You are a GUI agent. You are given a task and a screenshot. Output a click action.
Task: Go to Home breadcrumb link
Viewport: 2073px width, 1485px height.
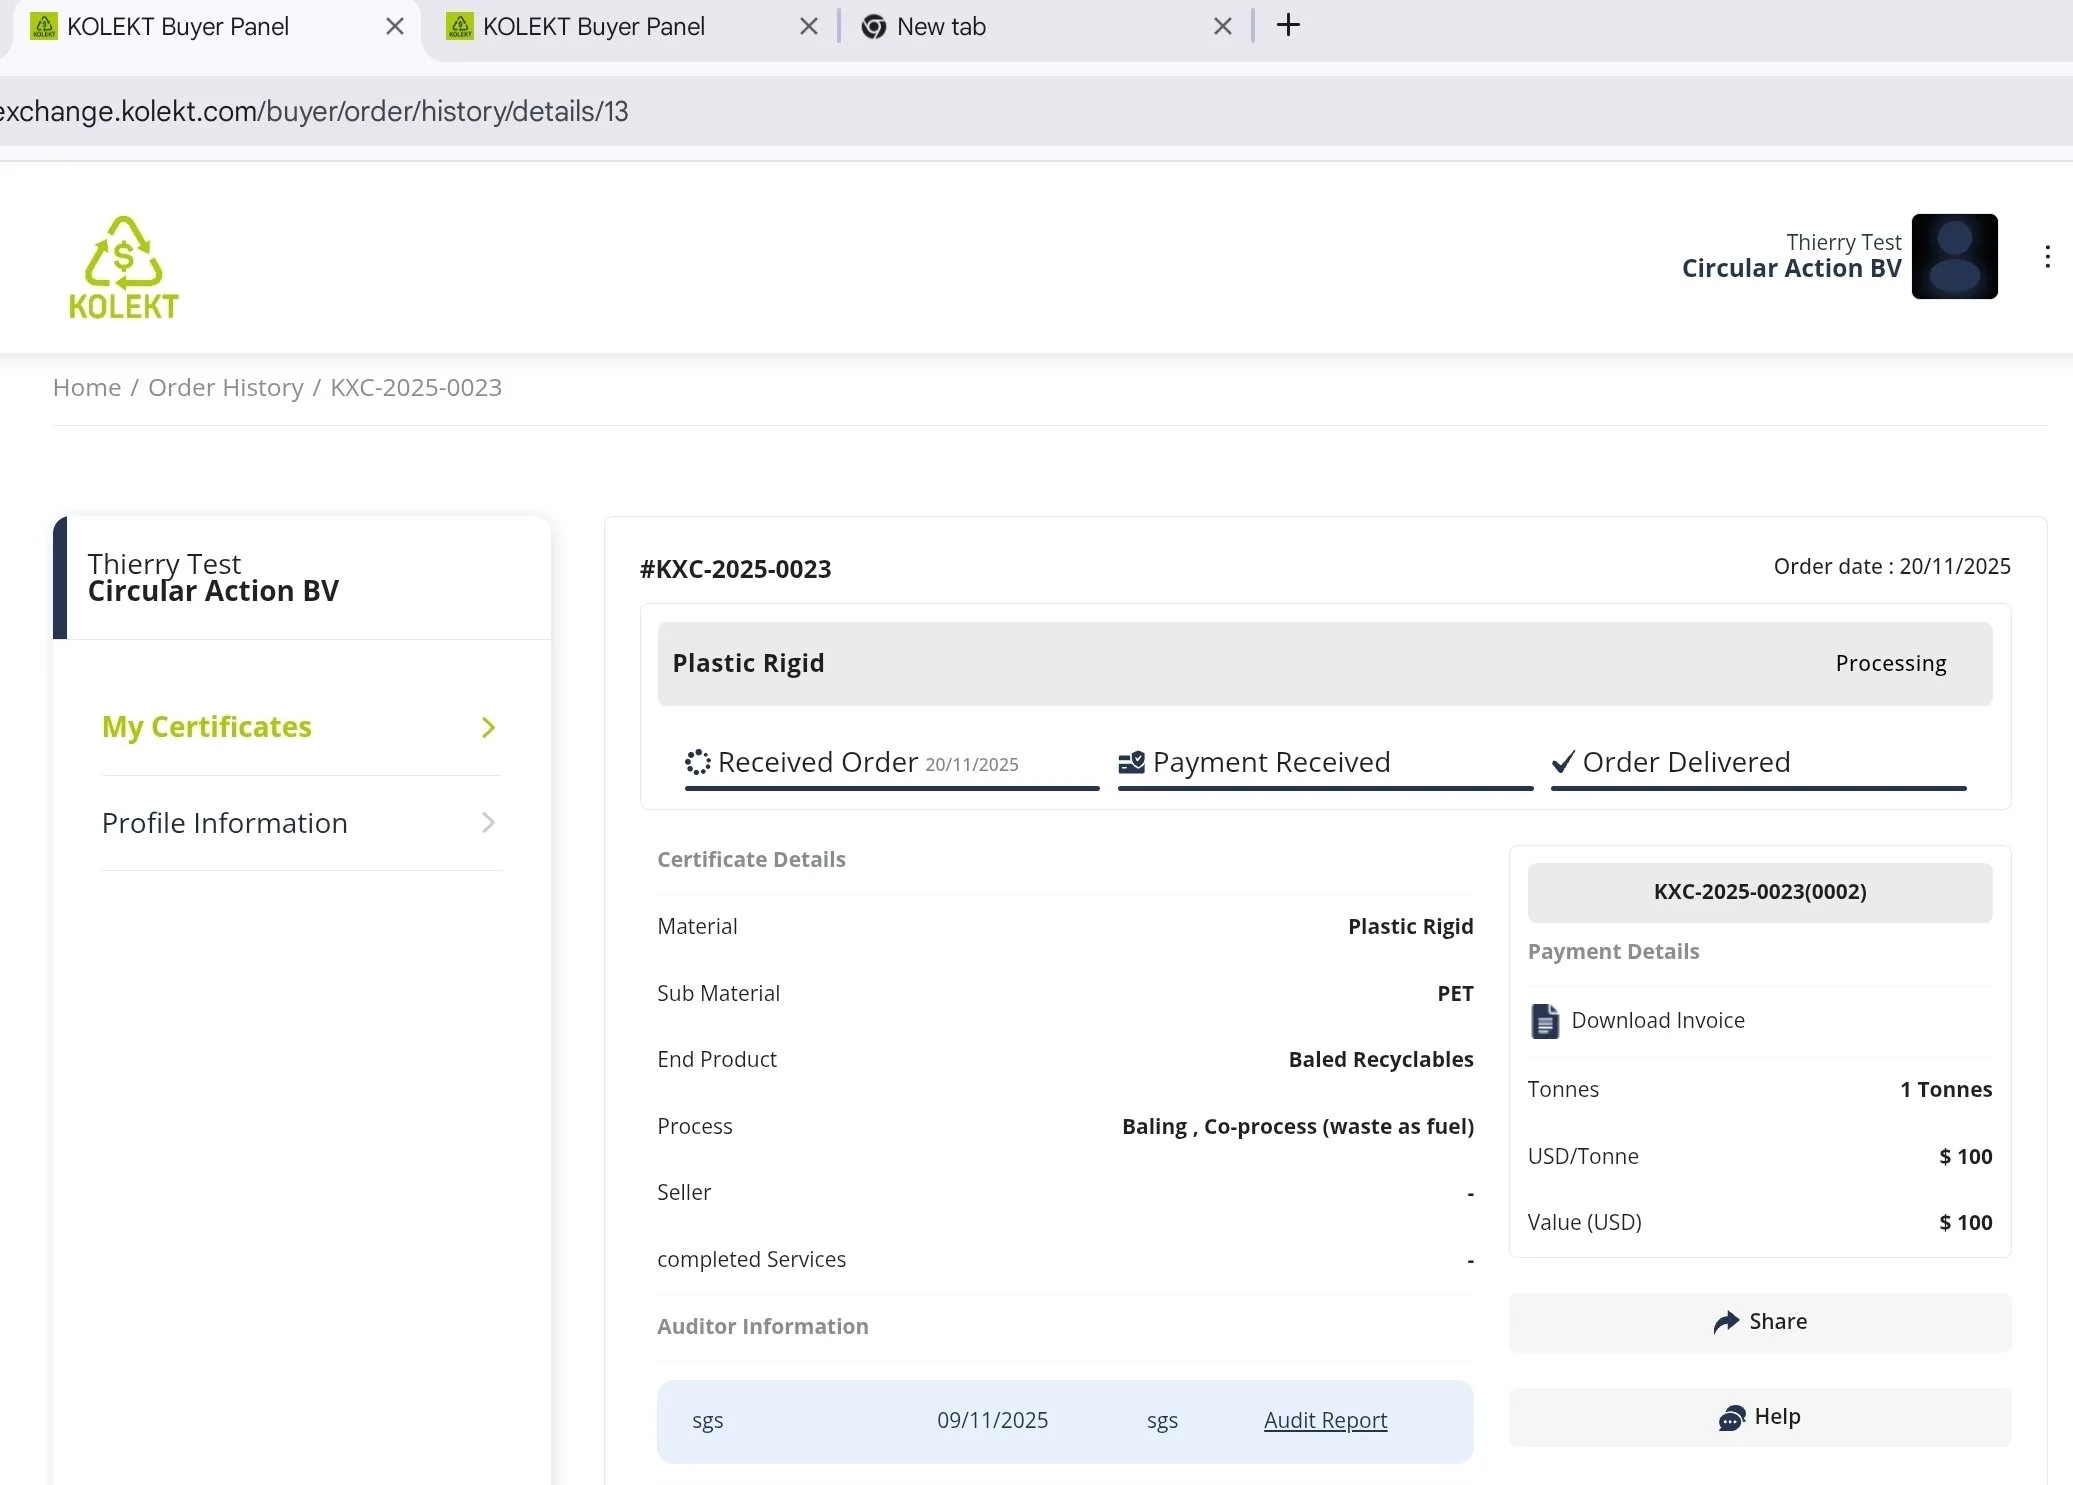click(x=87, y=388)
